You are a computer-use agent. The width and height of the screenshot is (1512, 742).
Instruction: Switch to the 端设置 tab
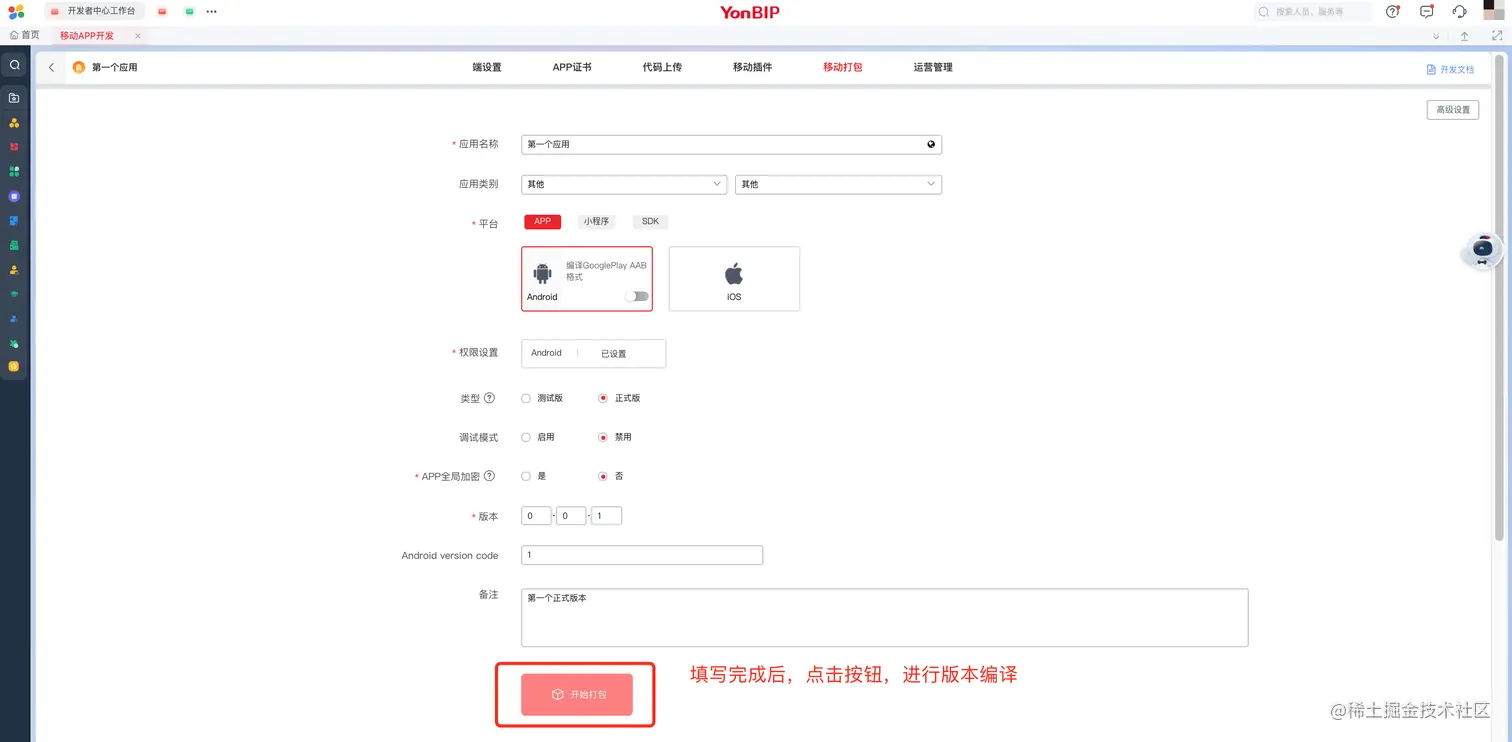(487, 67)
